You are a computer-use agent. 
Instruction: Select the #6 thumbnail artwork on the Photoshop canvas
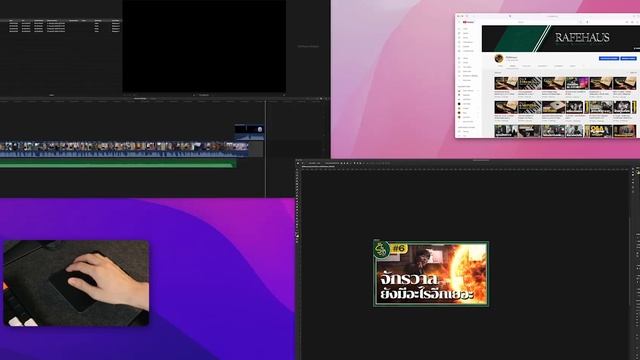click(431, 273)
